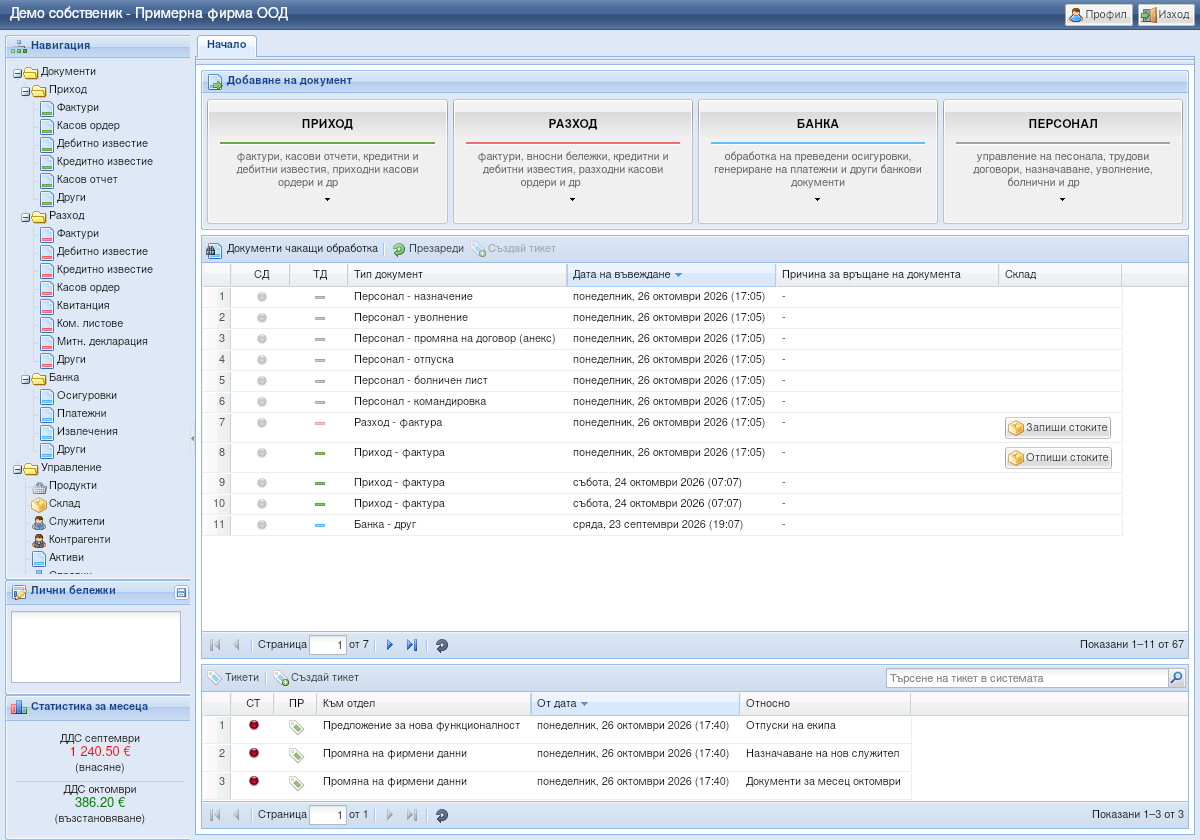Screen dimensions: 1200x840
Task: Click the Изход logout button
Action: click(1165, 15)
